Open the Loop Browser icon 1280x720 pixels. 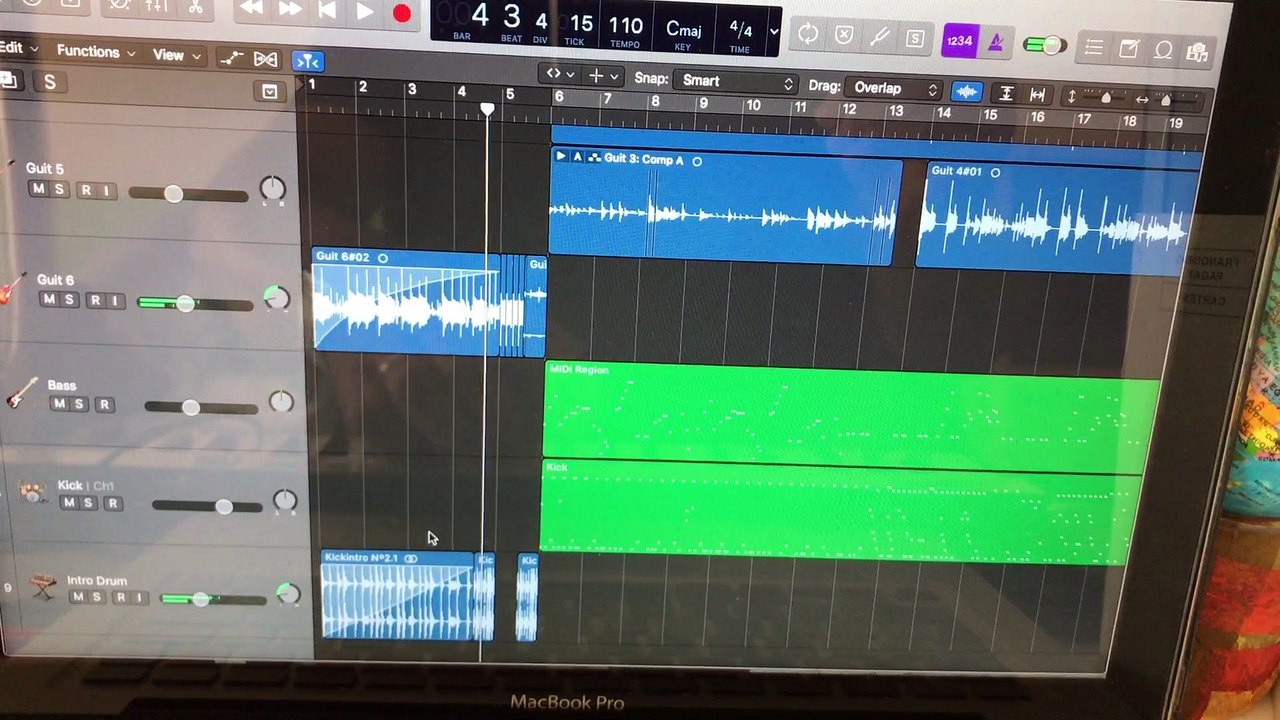pyautogui.click(x=1163, y=50)
